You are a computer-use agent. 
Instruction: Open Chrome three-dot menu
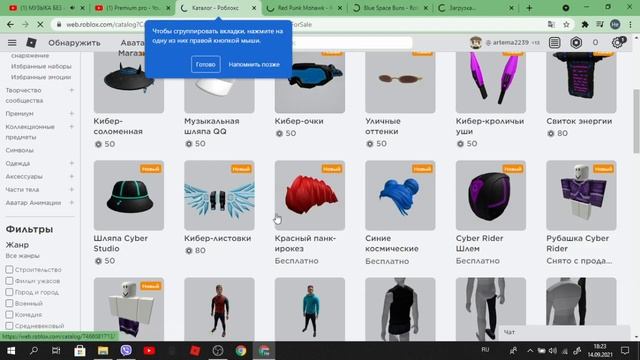(630, 24)
